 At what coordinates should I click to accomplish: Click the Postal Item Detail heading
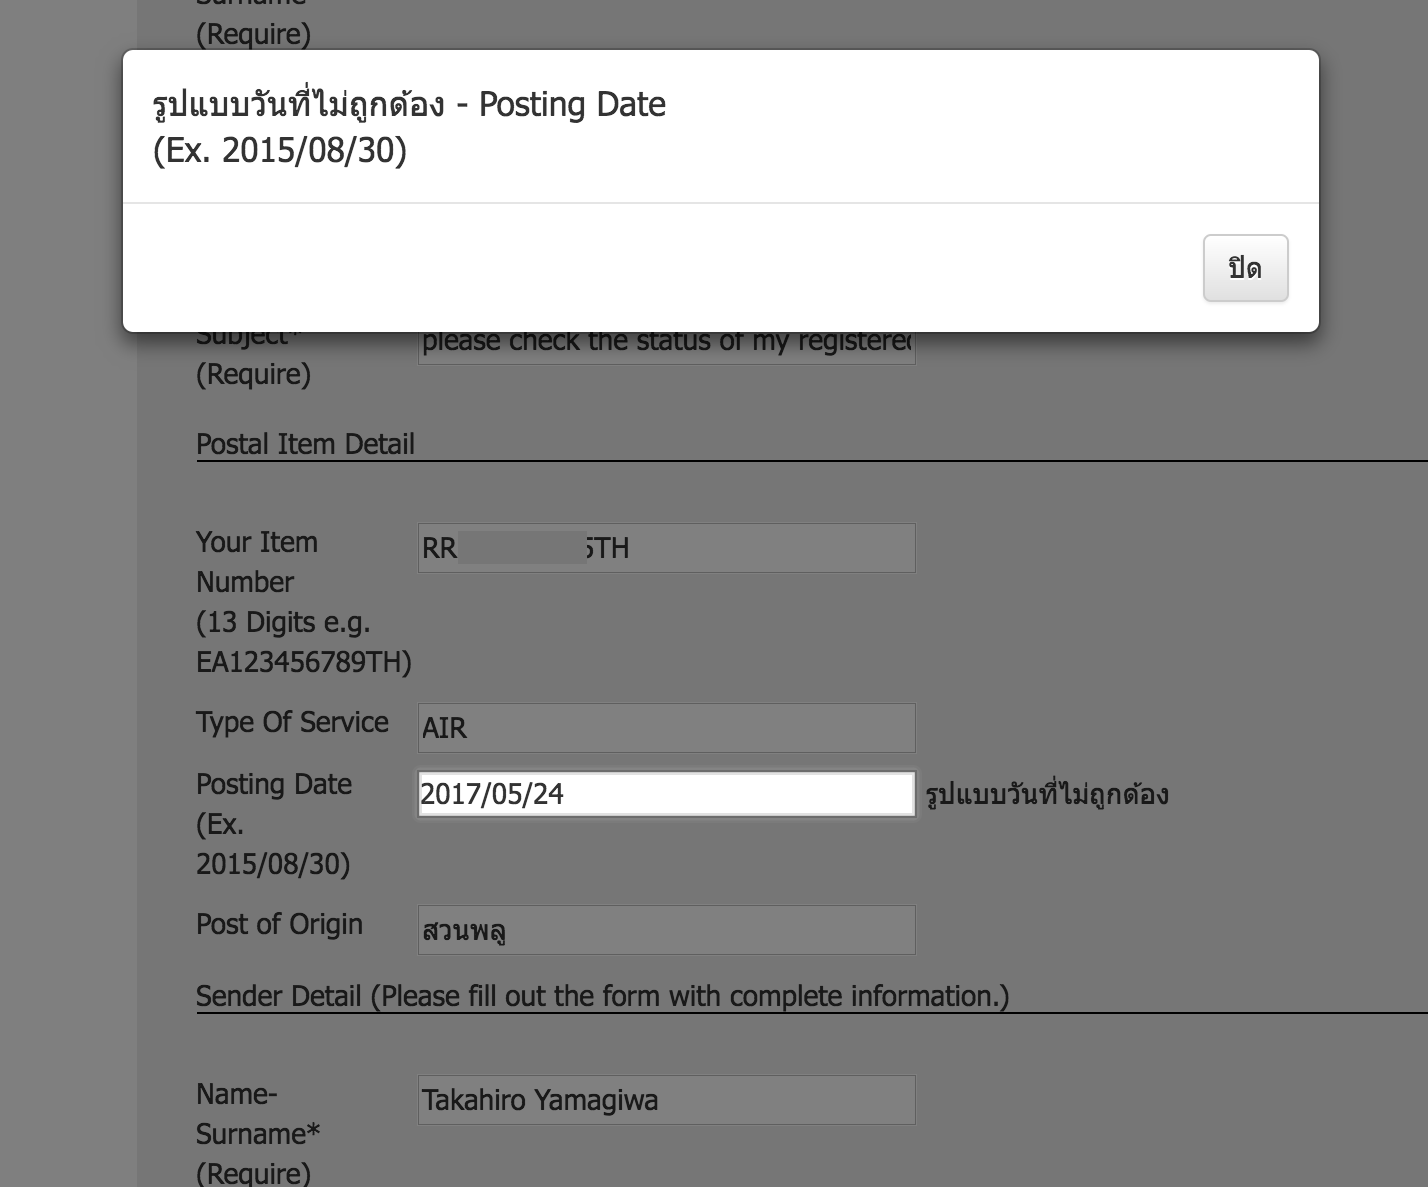(x=305, y=444)
